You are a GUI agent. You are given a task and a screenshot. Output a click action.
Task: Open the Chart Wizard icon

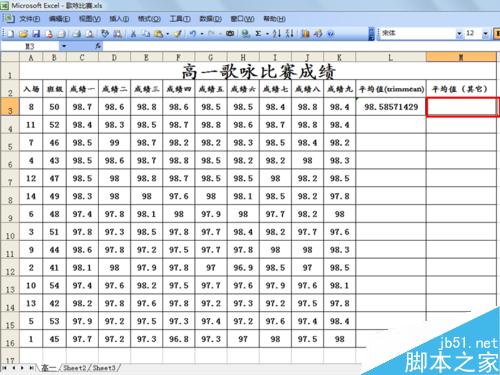305,34
